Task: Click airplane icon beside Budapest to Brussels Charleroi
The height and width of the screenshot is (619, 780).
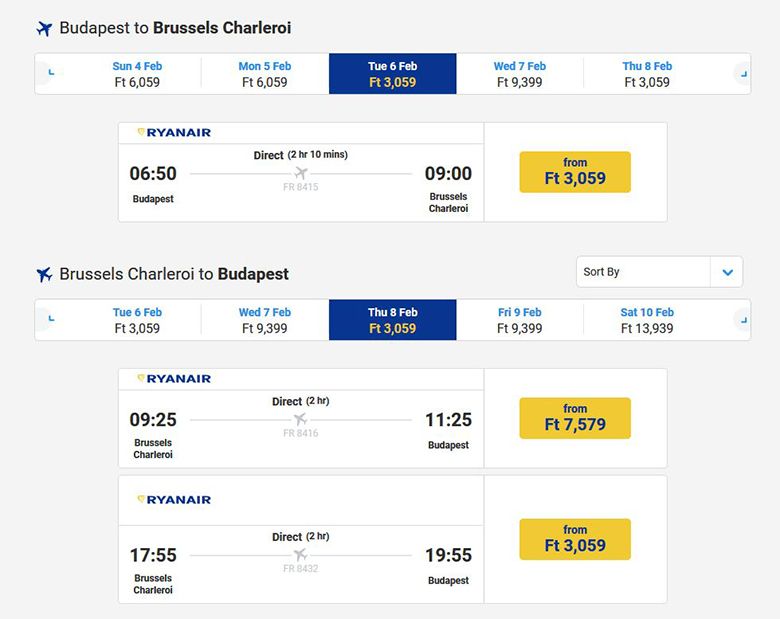Action: [43, 29]
